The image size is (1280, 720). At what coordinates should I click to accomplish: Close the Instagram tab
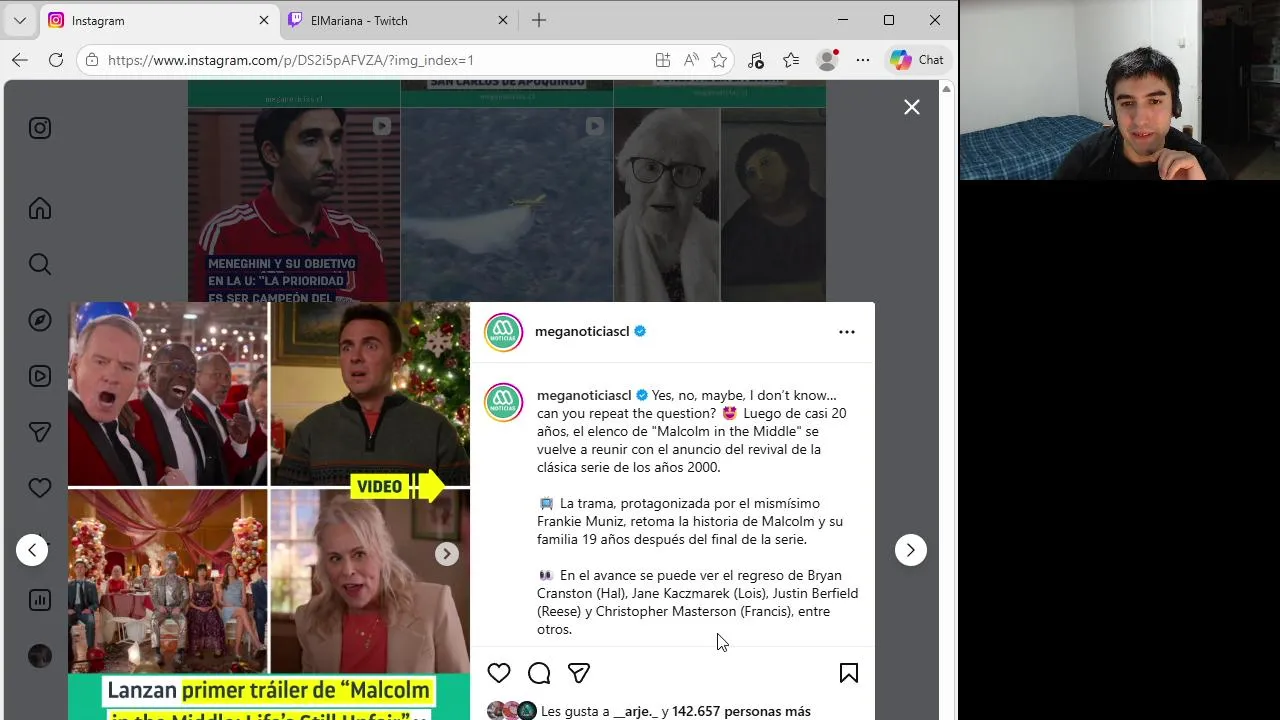tap(264, 20)
